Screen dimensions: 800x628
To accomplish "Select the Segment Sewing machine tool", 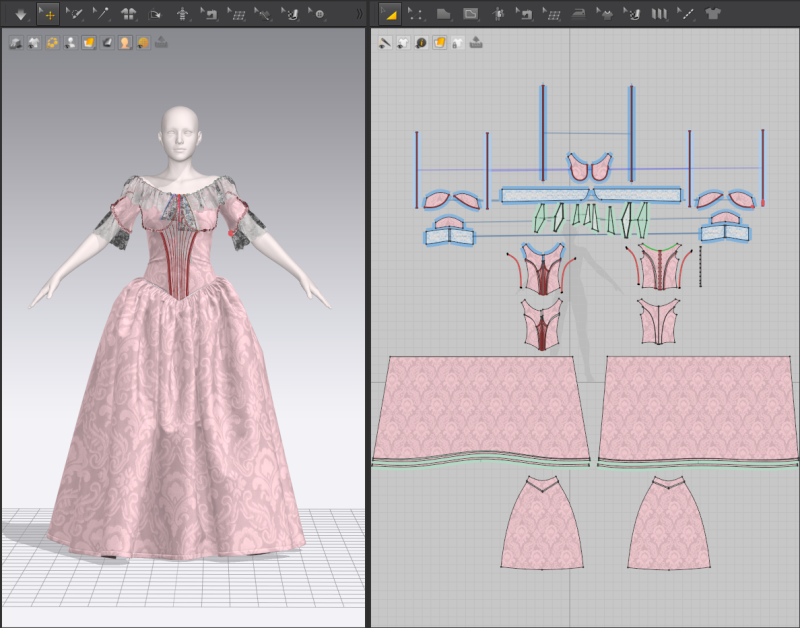I will (527, 14).
